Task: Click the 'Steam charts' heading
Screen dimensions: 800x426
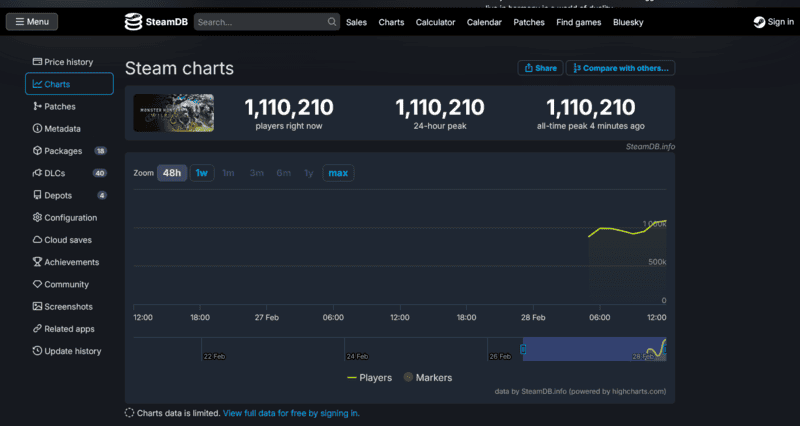Action: 179,68
